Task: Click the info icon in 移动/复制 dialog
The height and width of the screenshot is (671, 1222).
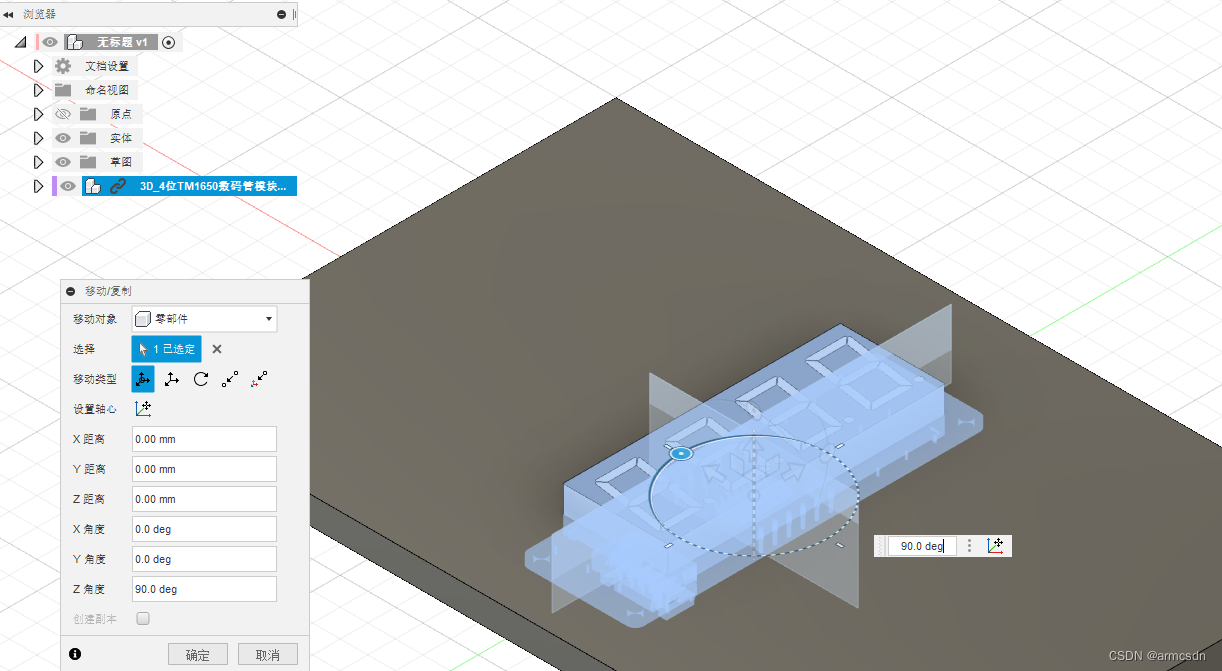Action: point(74,654)
